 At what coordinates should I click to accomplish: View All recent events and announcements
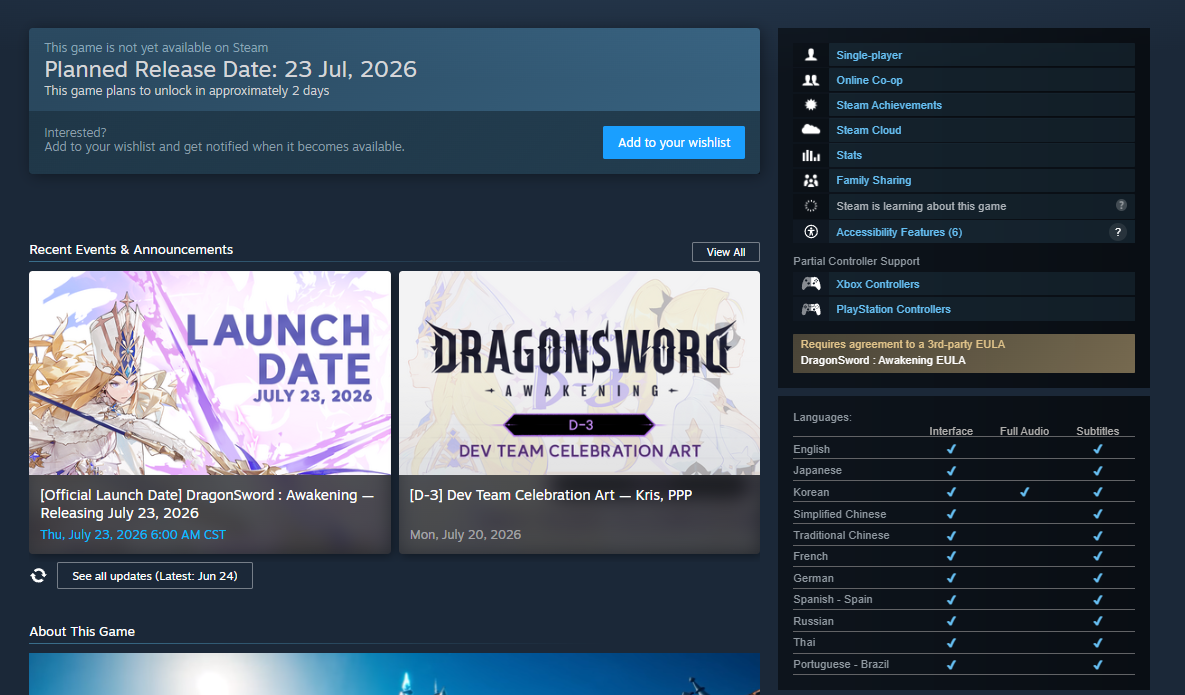(726, 252)
